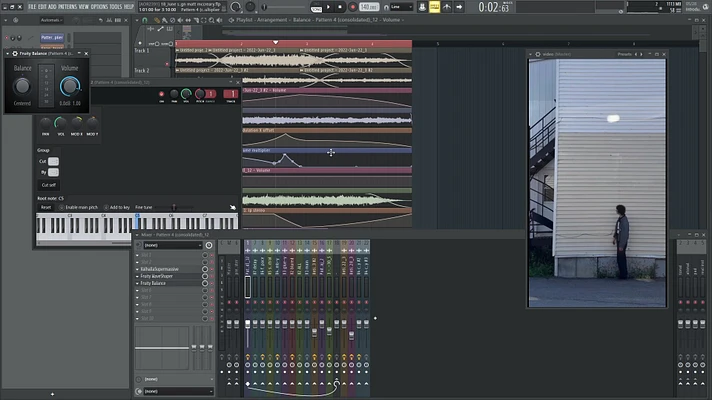Click the Cut self button

tap(49, 185)
